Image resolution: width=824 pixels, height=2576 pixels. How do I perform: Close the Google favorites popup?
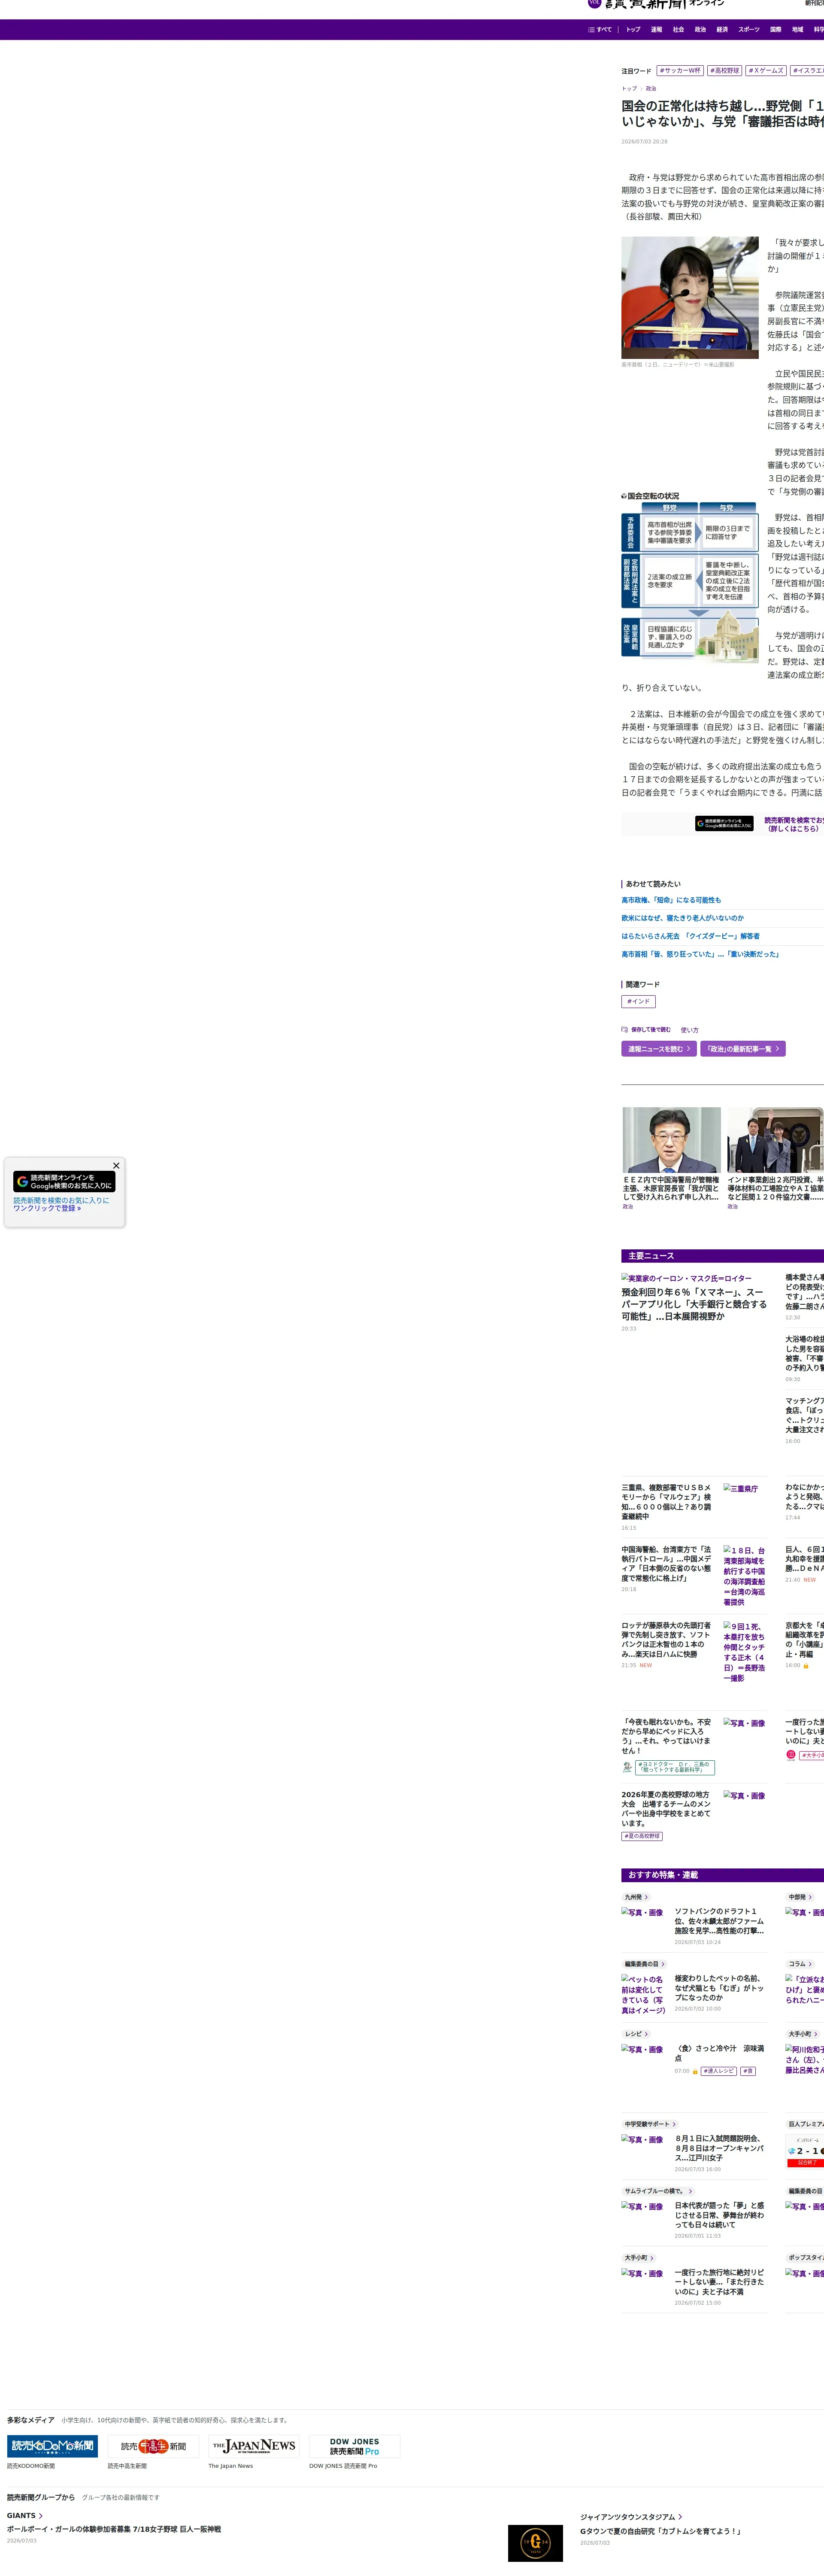coord(116,1165)
